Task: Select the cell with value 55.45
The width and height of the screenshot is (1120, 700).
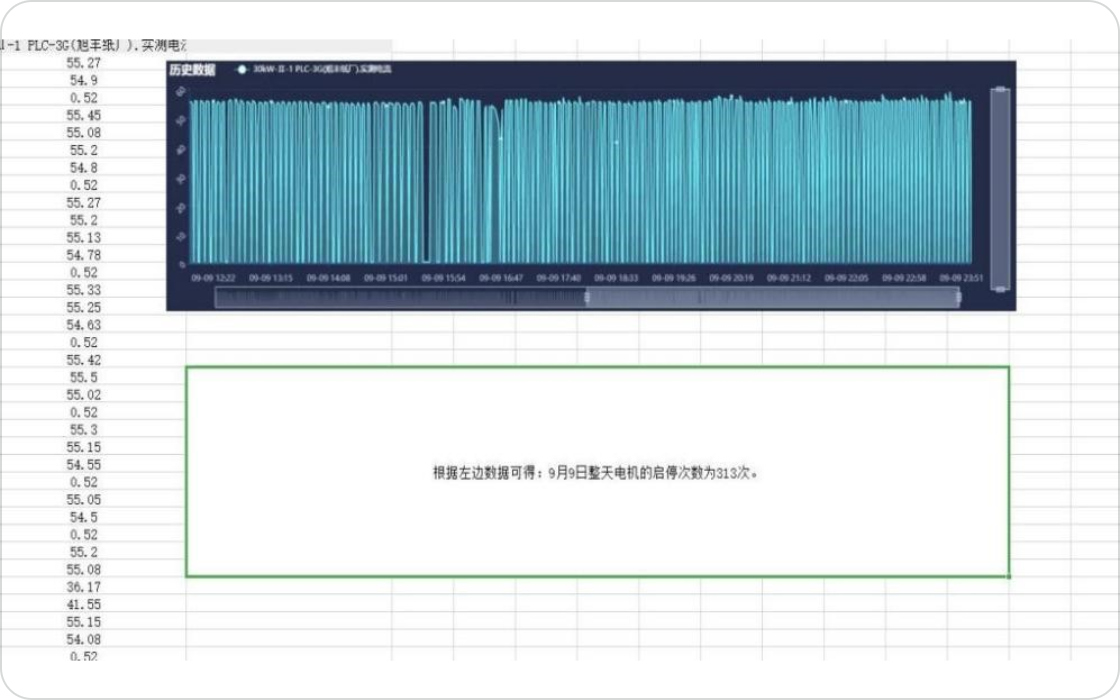Action: [x=84, y=115]
